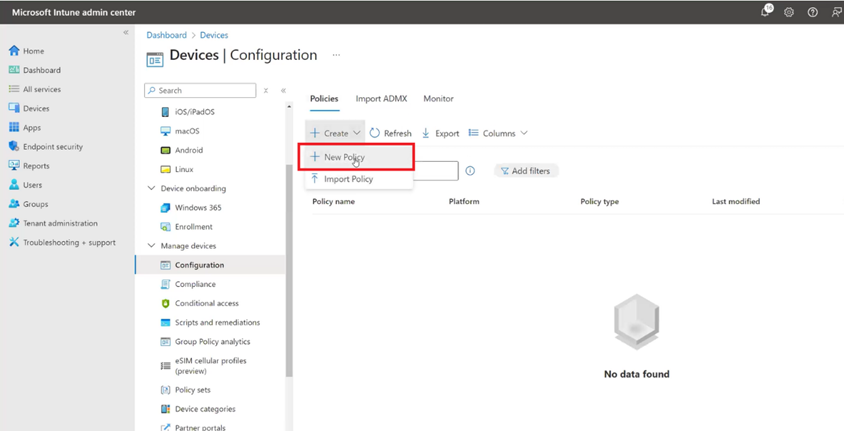This screenshot has height=431, width=844.
Task: Open Endpoint security in left navigation
Action: coord(52,147)
